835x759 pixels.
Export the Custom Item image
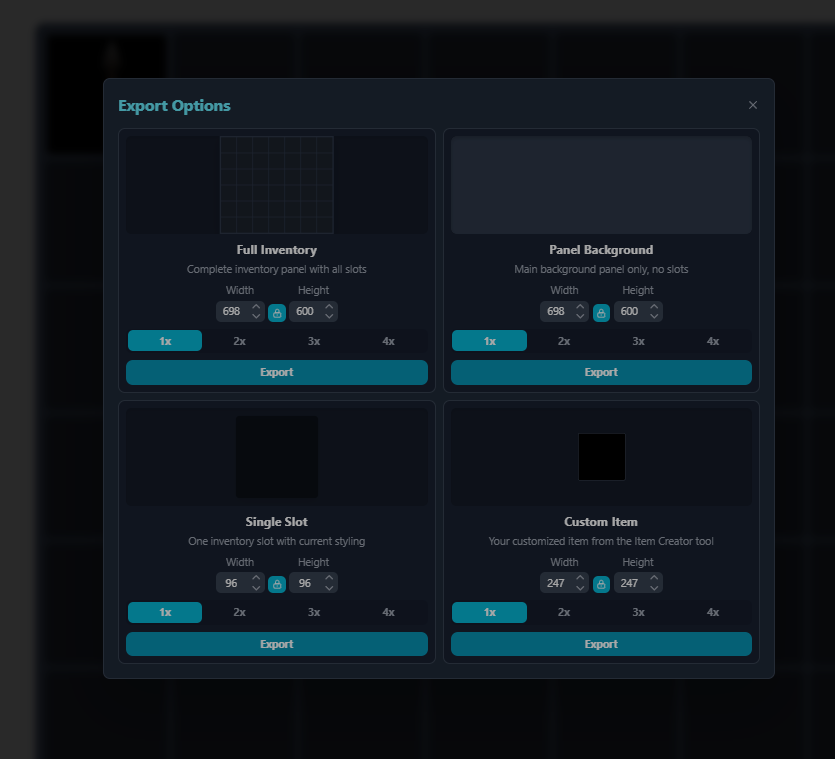pyautogui.click(x=601, y=644)
